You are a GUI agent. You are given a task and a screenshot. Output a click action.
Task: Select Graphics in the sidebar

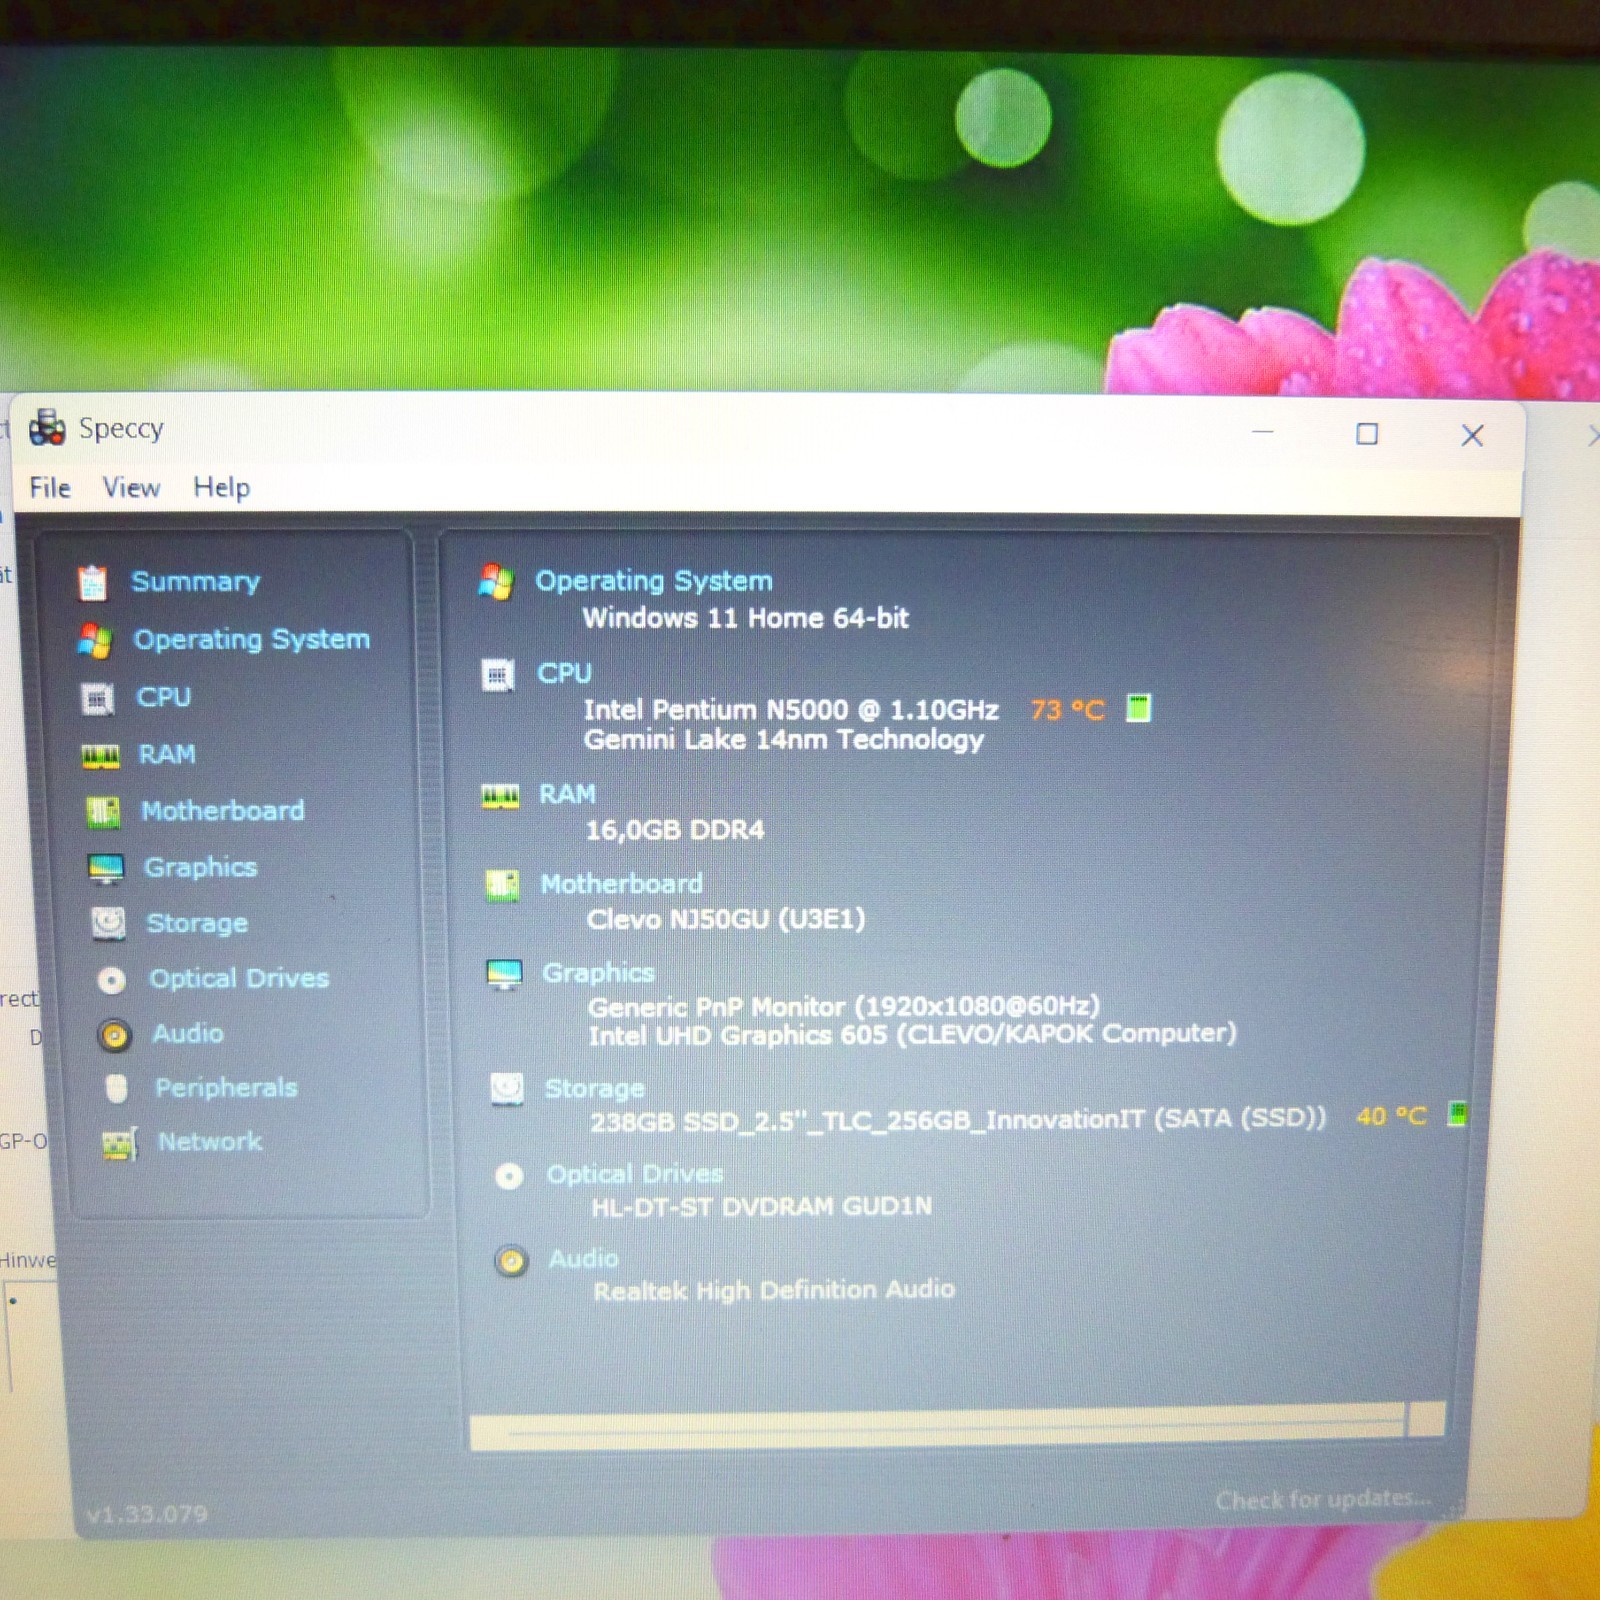[x=200, y=867]
